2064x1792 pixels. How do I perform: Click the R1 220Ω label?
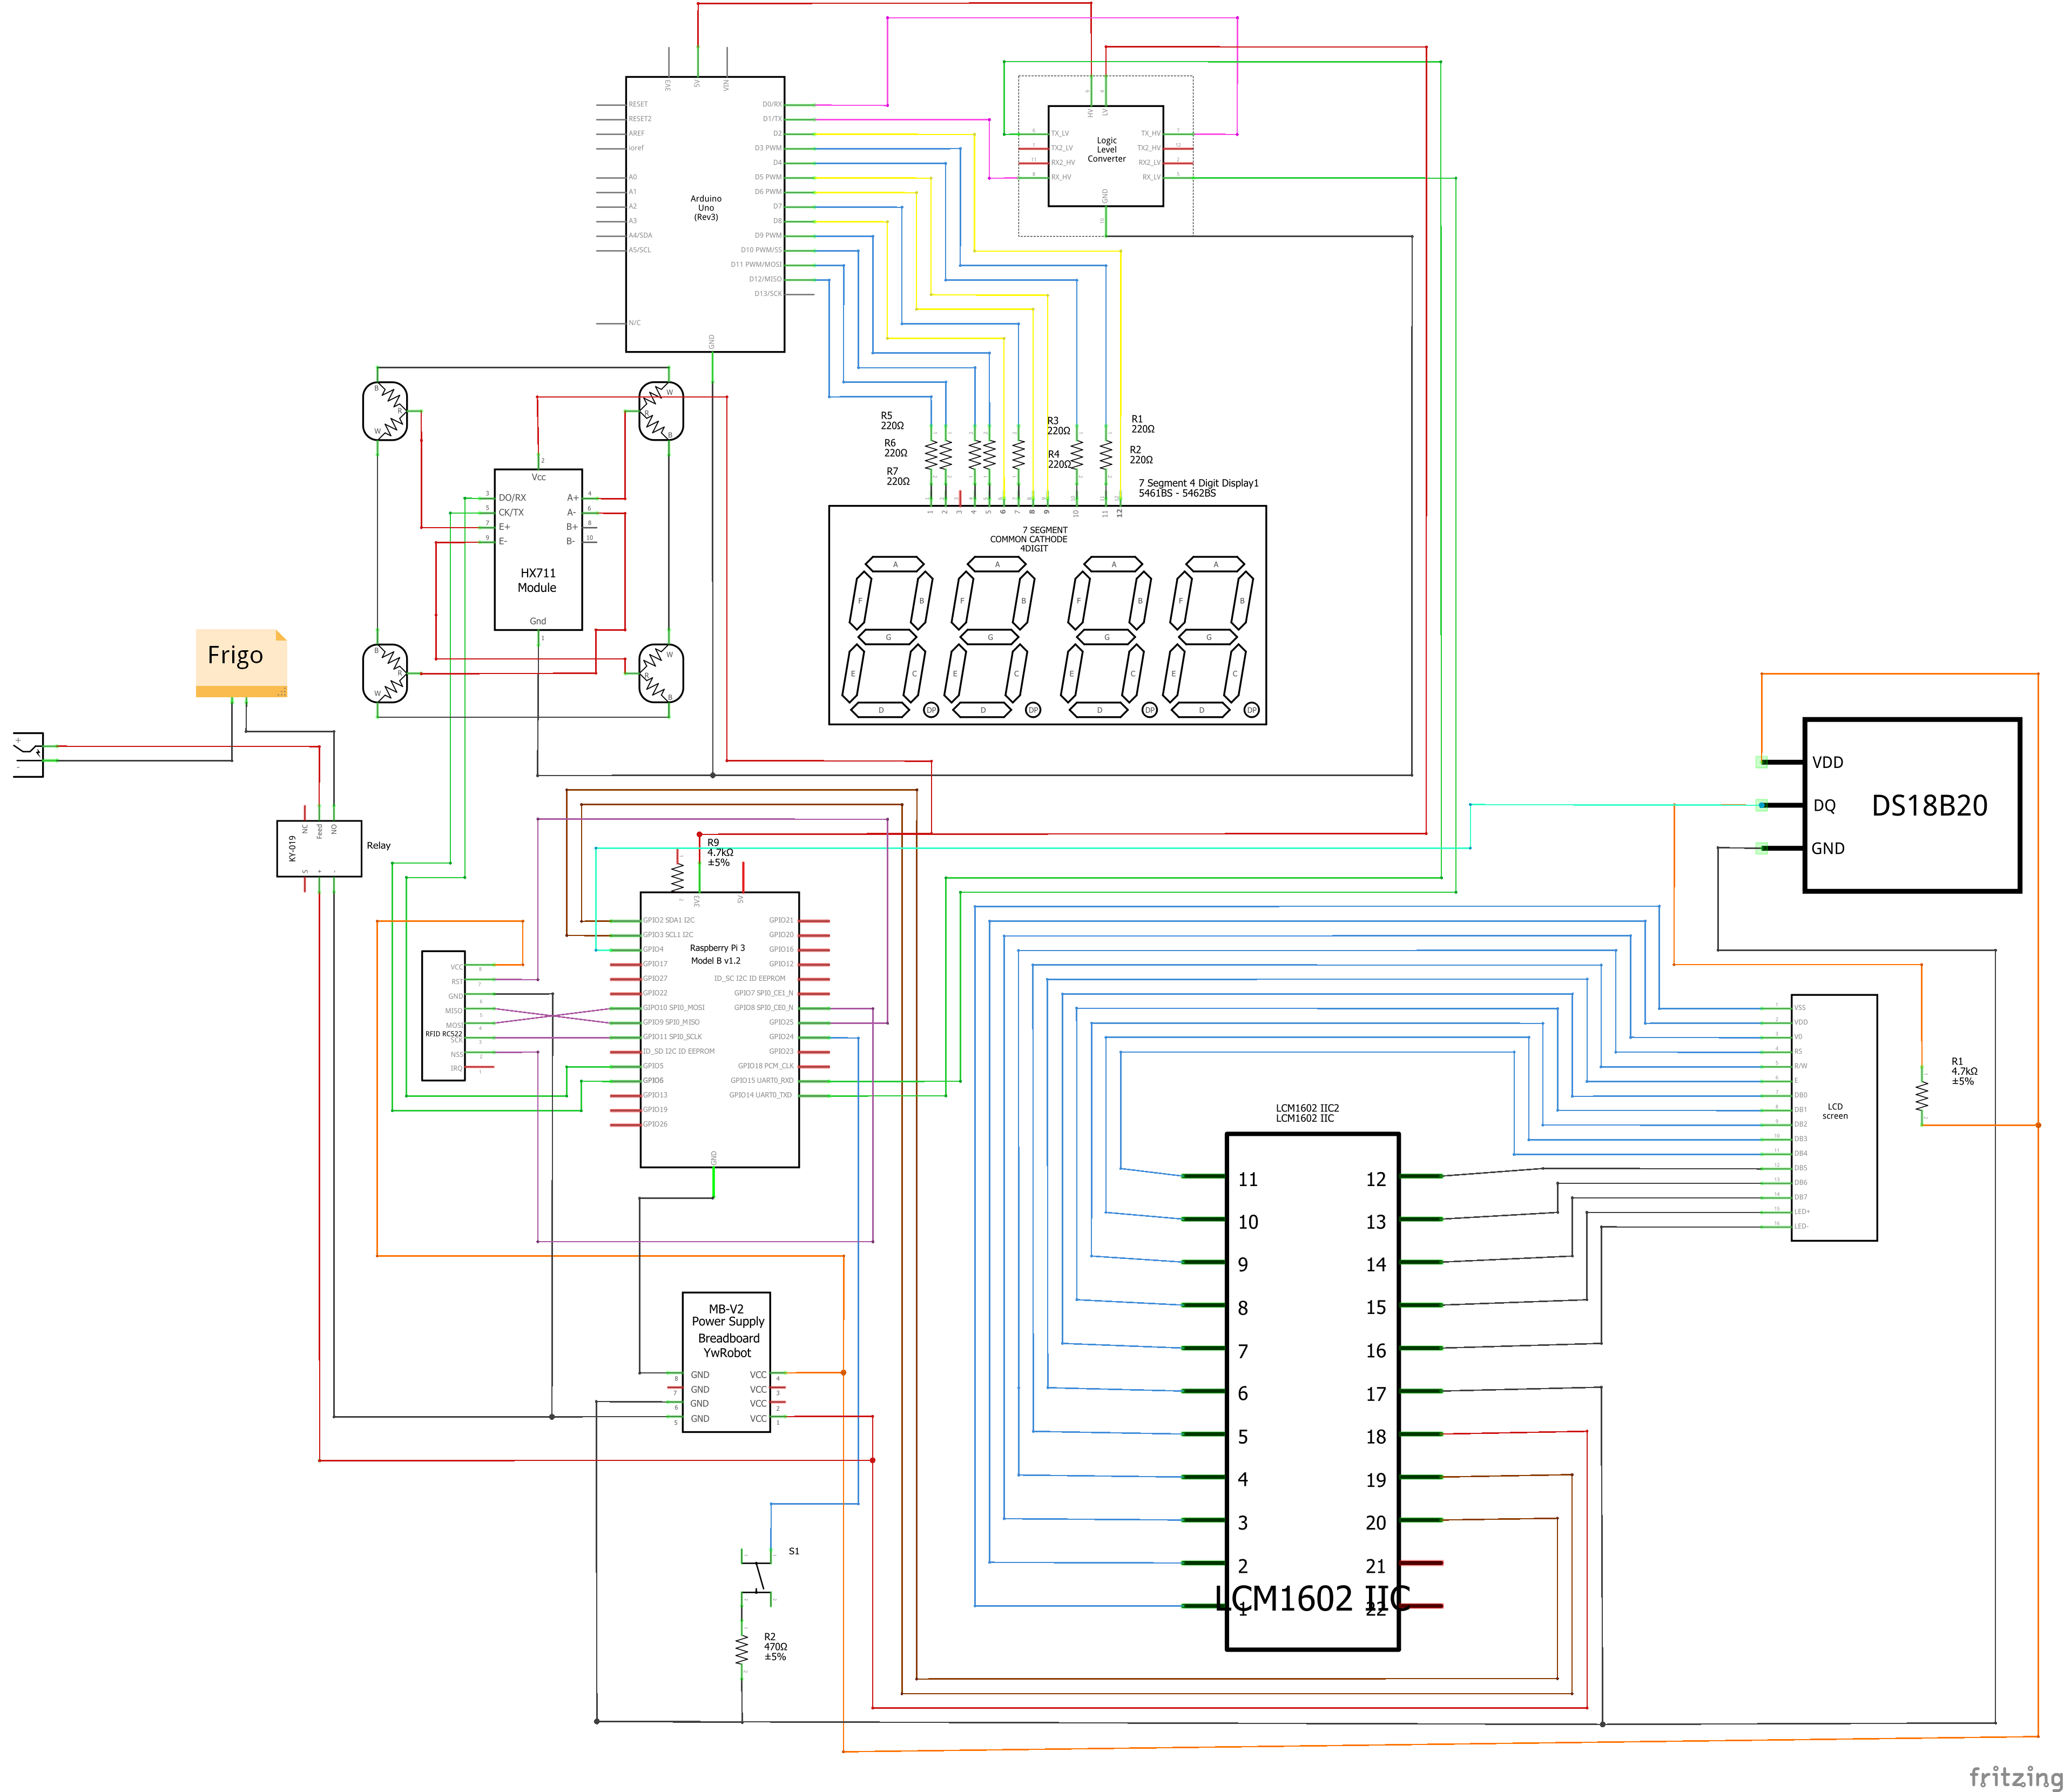[x=1142, y=424]
